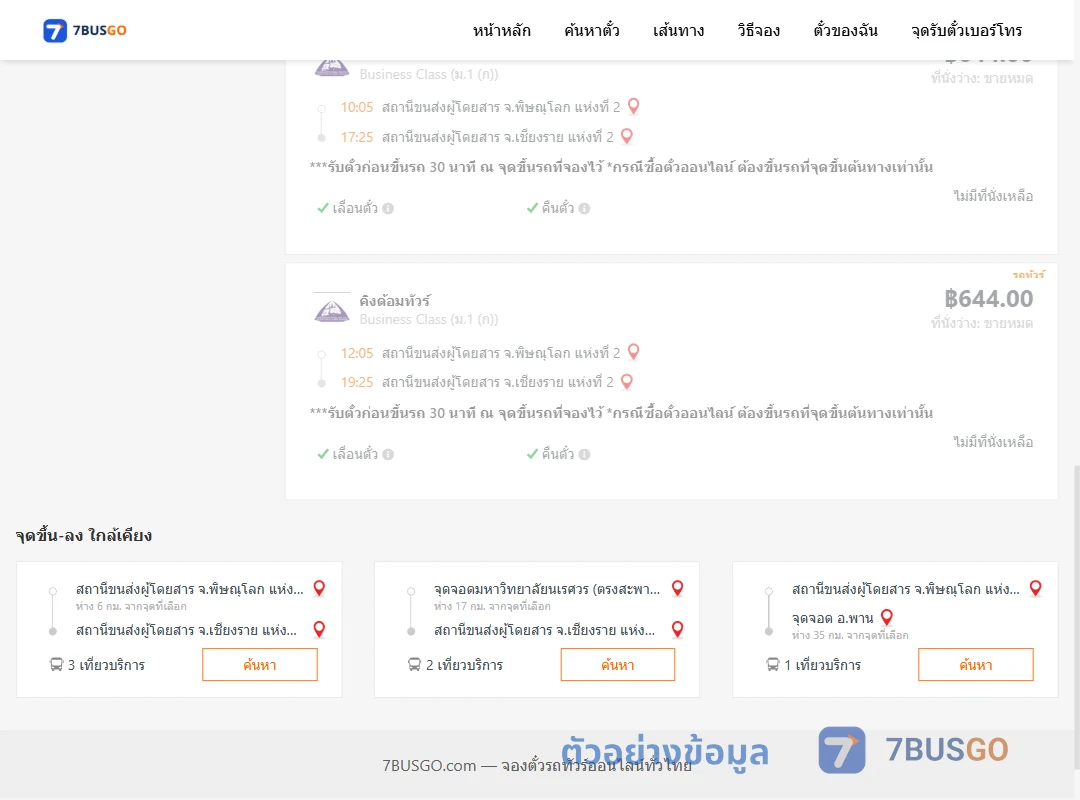1080x800 pixels.
Task: Click the green check by เลื่อนตั๋ว in 12:05 trip
Action: click(x=322, y=454)
